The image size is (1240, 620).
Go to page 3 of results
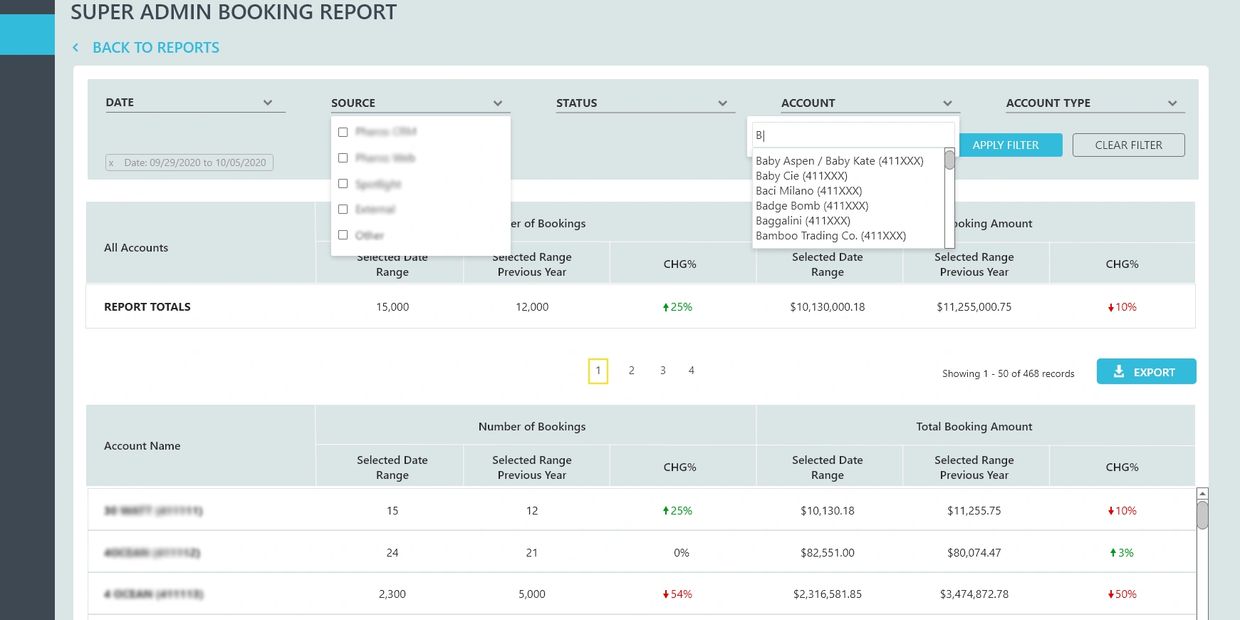pos(662,371)
